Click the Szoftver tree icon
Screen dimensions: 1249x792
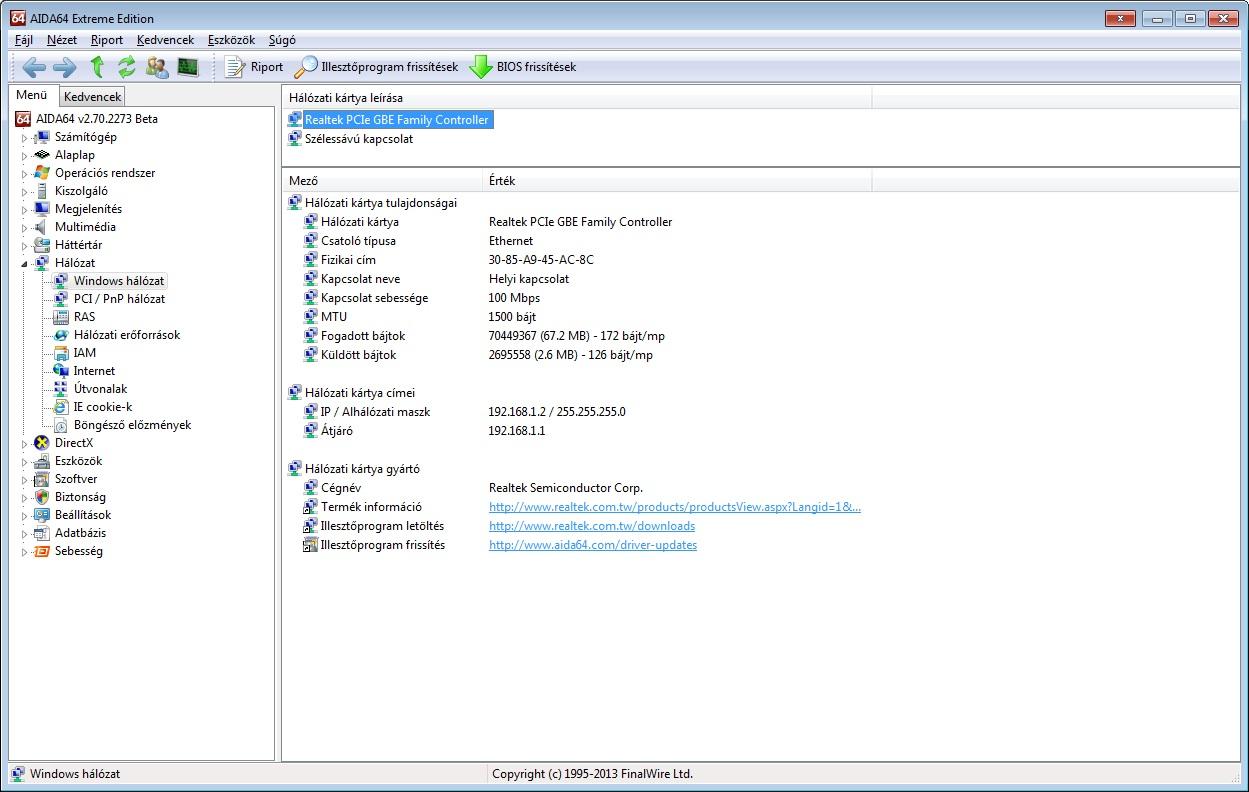pos(42,479)
